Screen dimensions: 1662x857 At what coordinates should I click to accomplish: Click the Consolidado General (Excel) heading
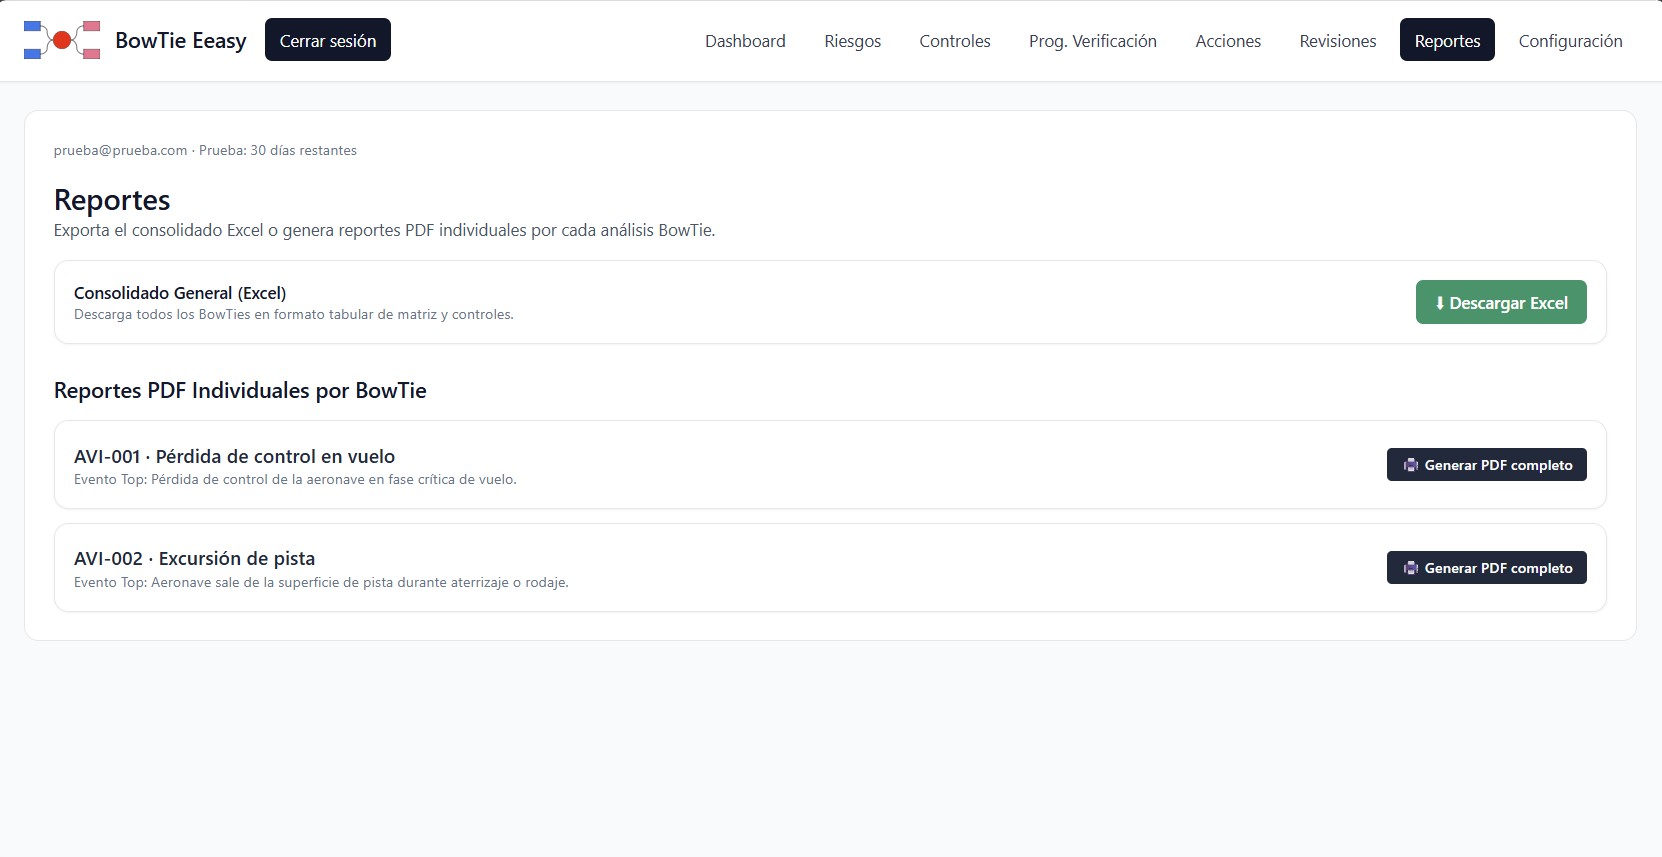180,293
